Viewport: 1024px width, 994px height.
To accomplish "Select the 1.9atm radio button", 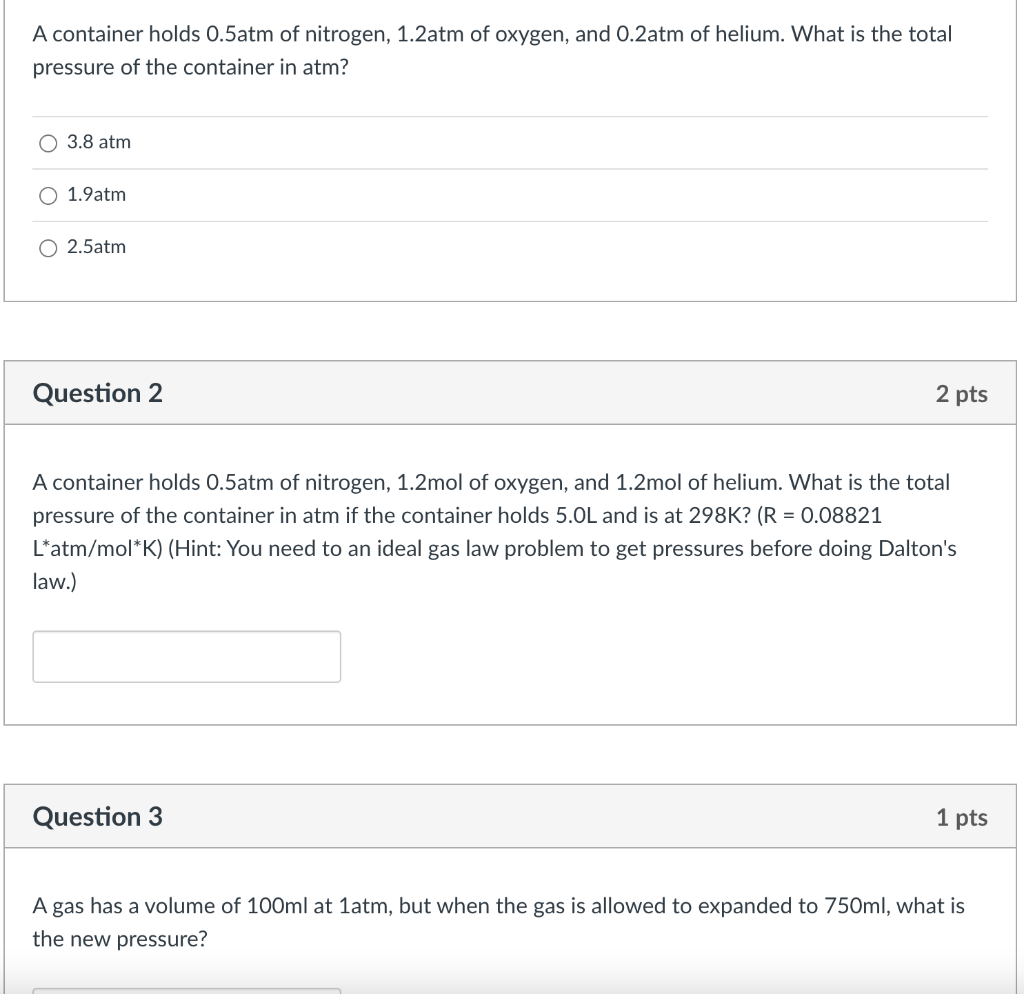I will (x=48, y=196).
